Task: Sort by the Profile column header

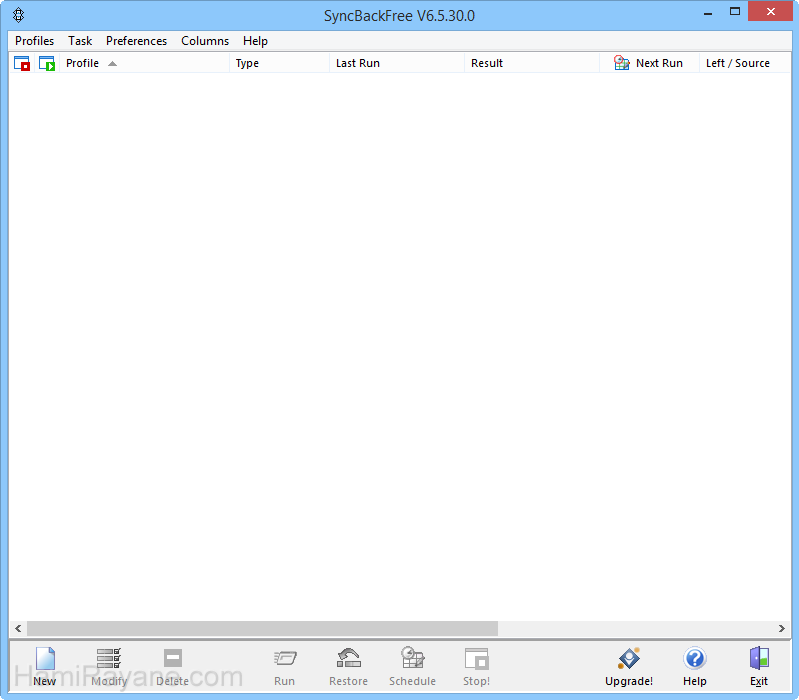Action: tap(144, 63)
